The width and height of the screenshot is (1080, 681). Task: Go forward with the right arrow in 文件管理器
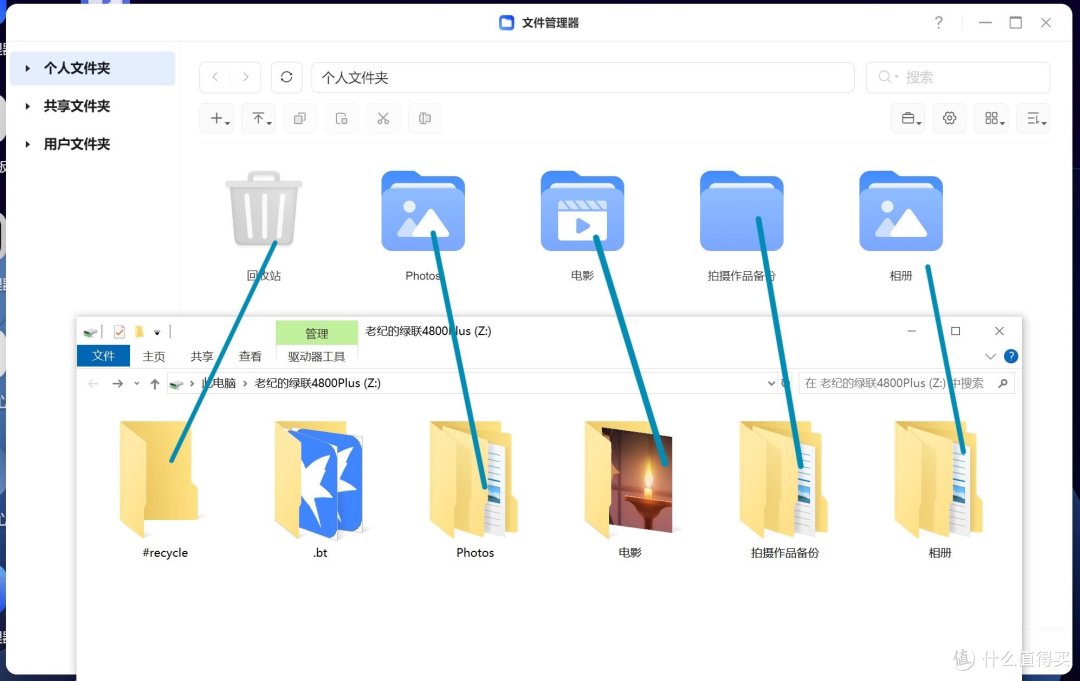[245, 77]
